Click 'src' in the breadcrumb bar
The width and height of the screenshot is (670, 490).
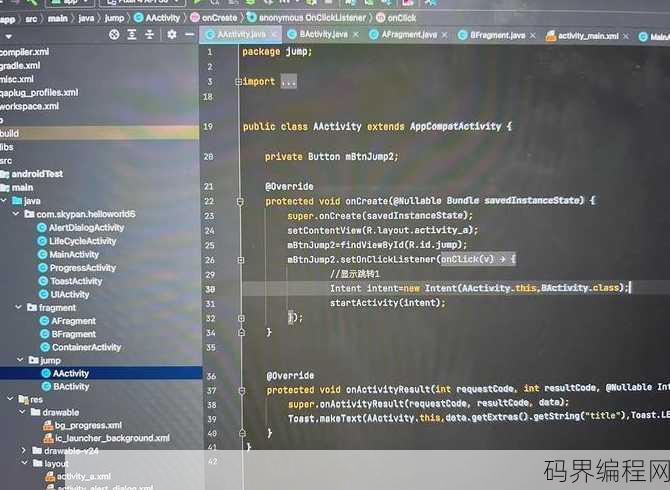[x=31, y=19]
